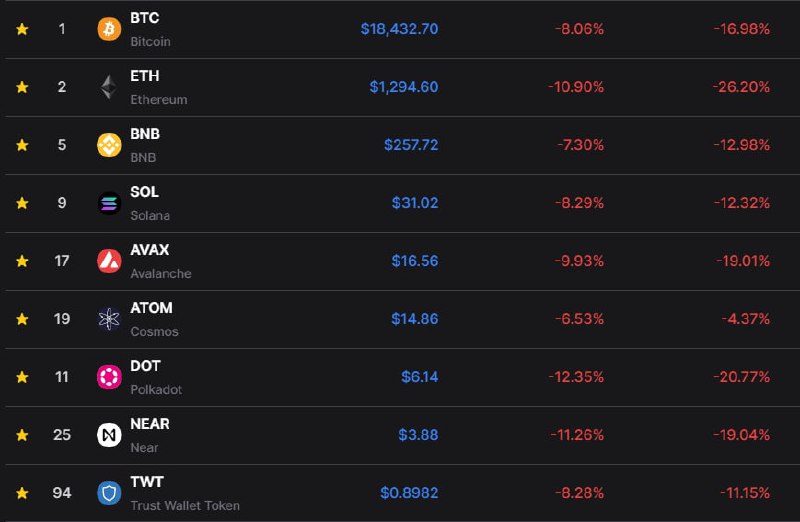Toggle the Ethereum watchlist star

pos(22,87)
